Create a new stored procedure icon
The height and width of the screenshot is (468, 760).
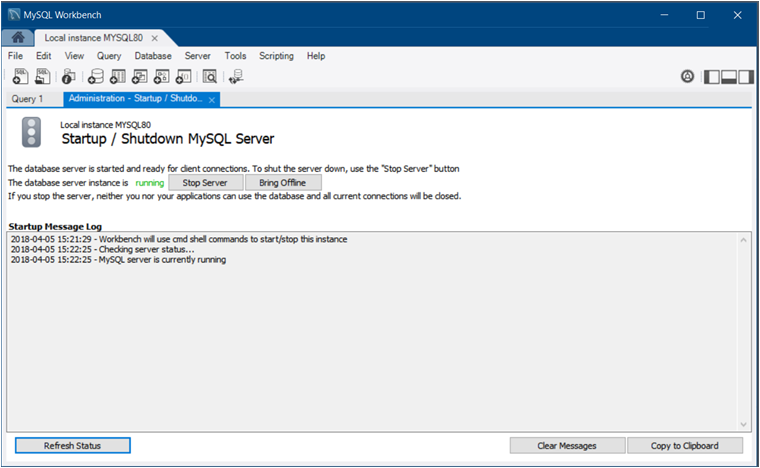[x=161, y=77]
